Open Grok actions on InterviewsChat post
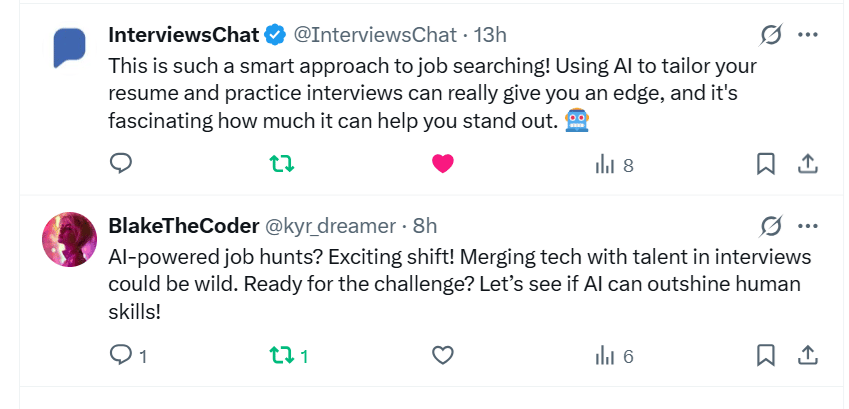 [x=771, y=35]
